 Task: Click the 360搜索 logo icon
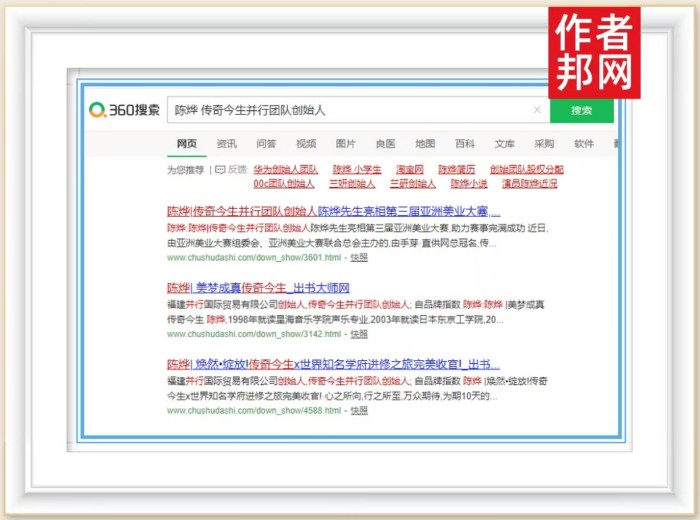point(99,110)
